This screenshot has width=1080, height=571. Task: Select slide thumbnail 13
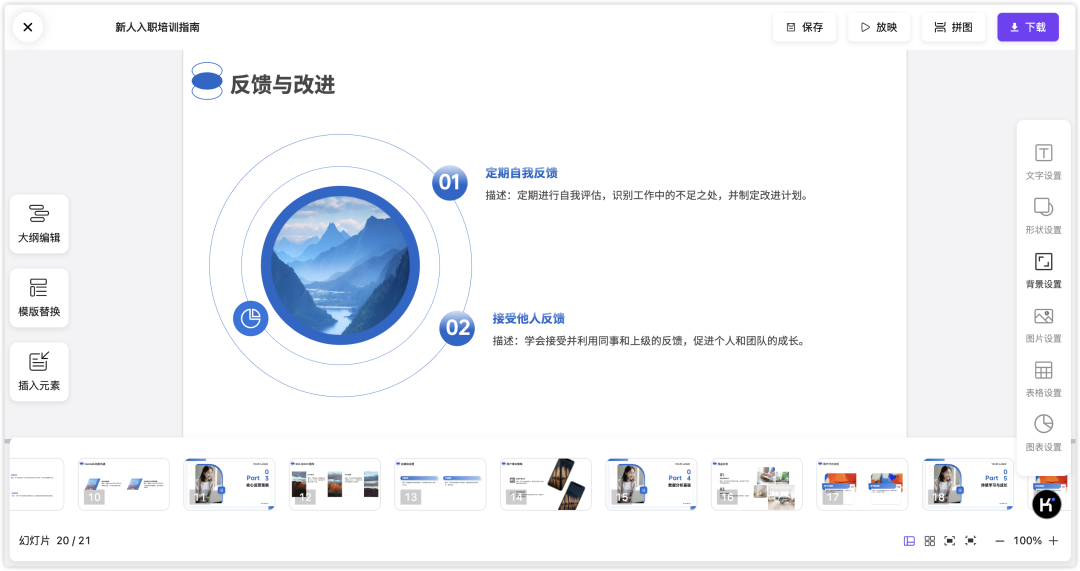coord(440,484)
